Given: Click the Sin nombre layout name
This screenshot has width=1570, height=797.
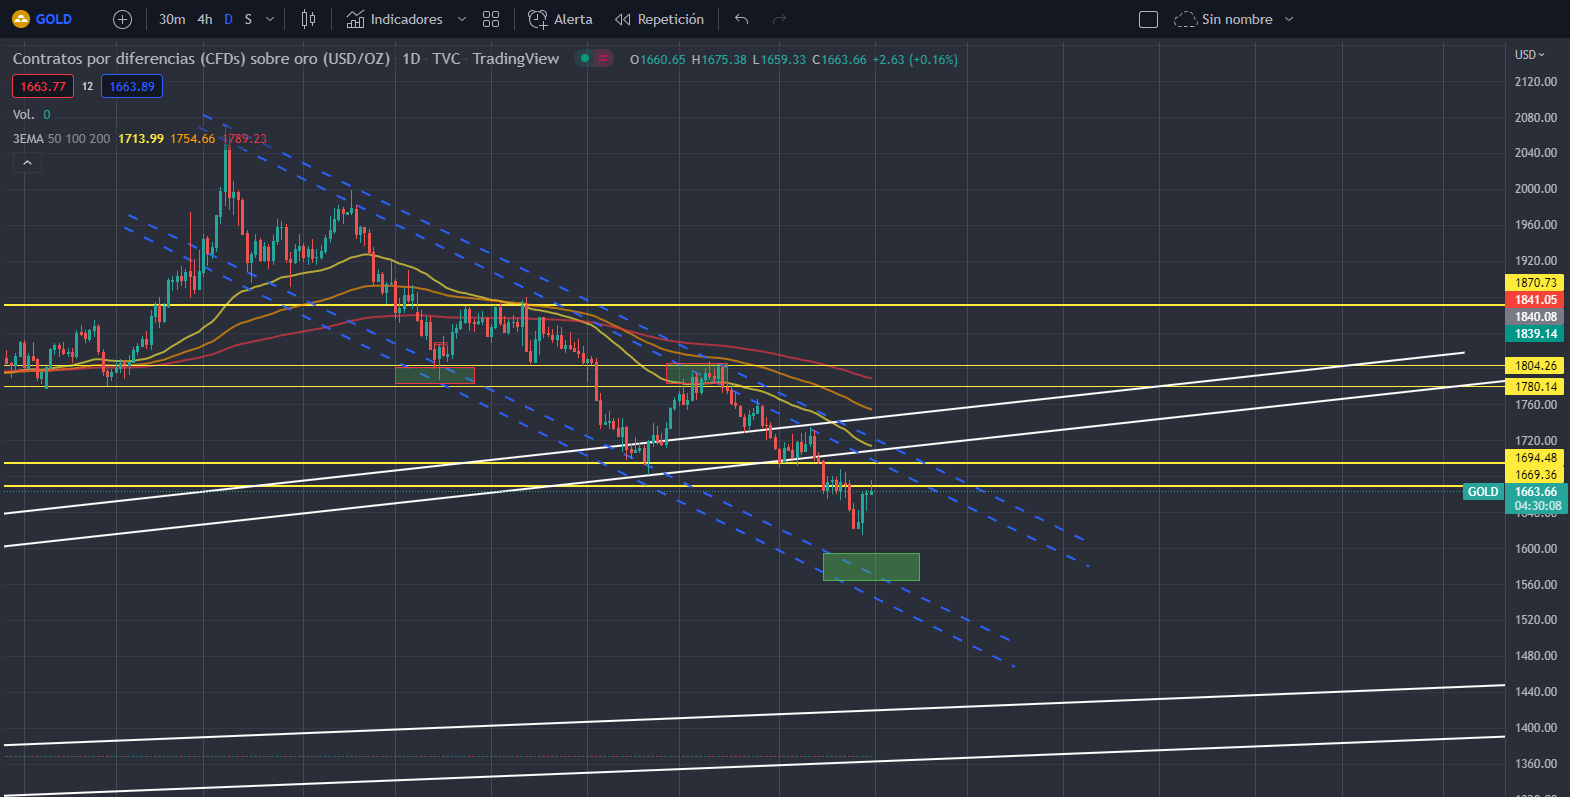Looking at the screenshot, I should point(1237,19).
